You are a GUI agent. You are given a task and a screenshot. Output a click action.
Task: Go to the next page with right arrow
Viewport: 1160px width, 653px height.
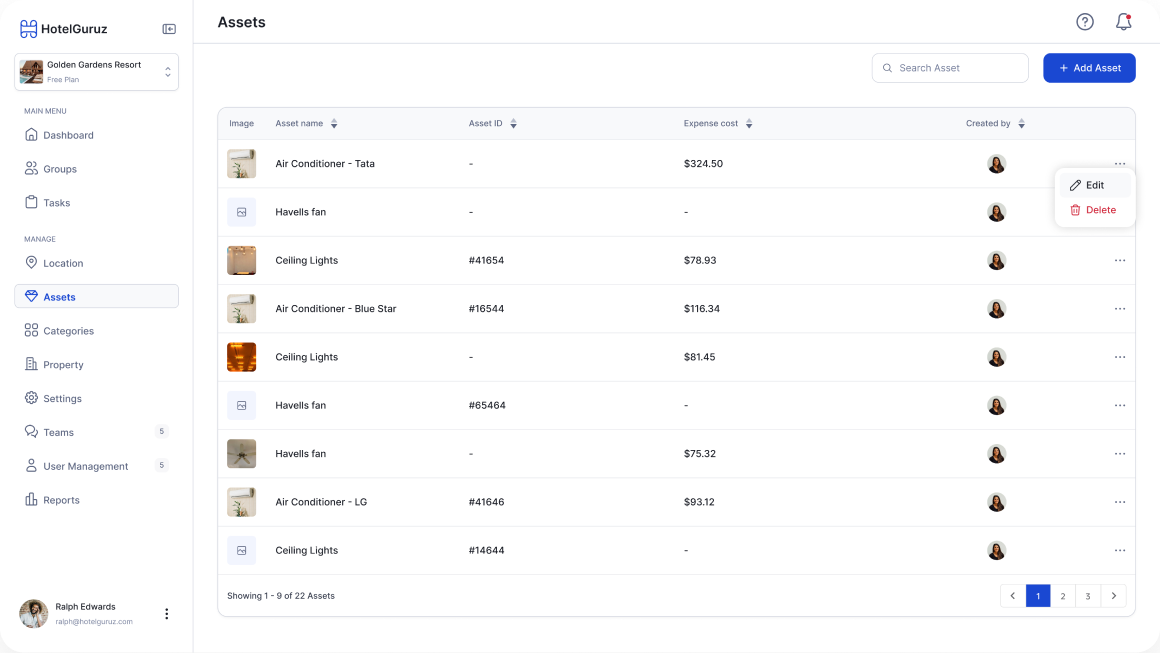point(1114,596)
